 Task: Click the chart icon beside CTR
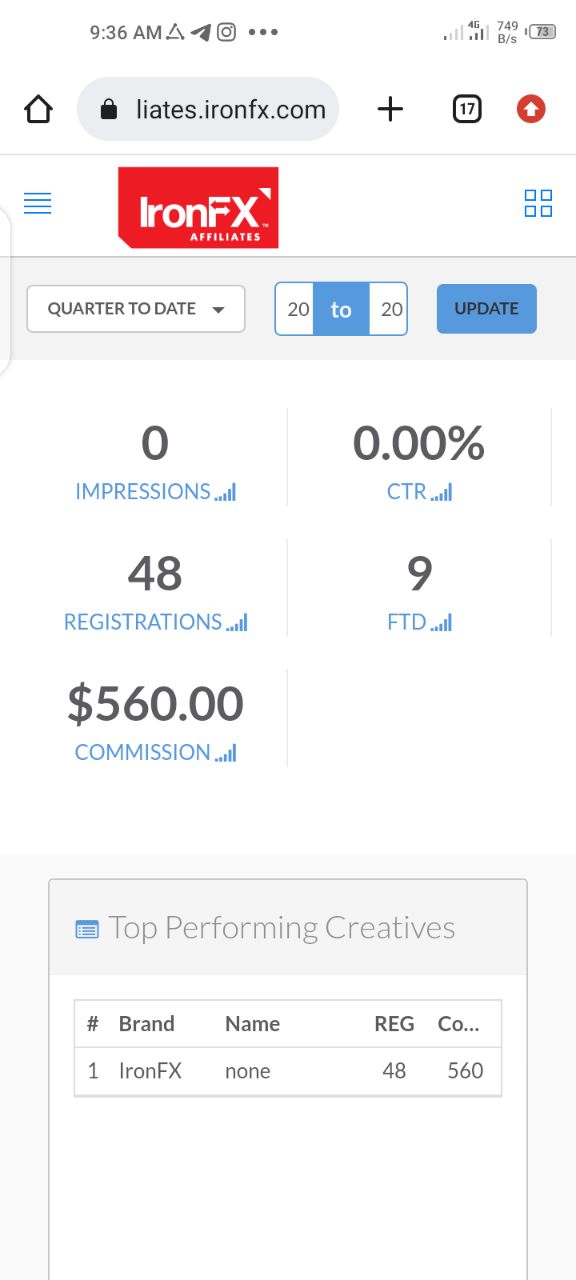coord(441,492)
